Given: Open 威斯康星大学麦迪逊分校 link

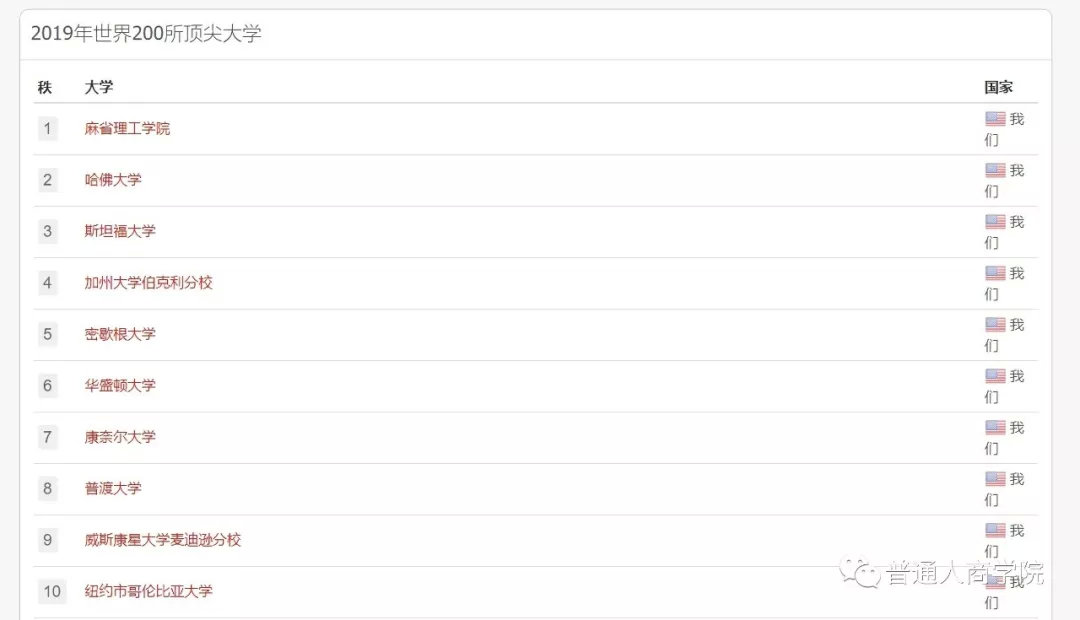Looking at the screenshot, I should [x=162, y=540].
